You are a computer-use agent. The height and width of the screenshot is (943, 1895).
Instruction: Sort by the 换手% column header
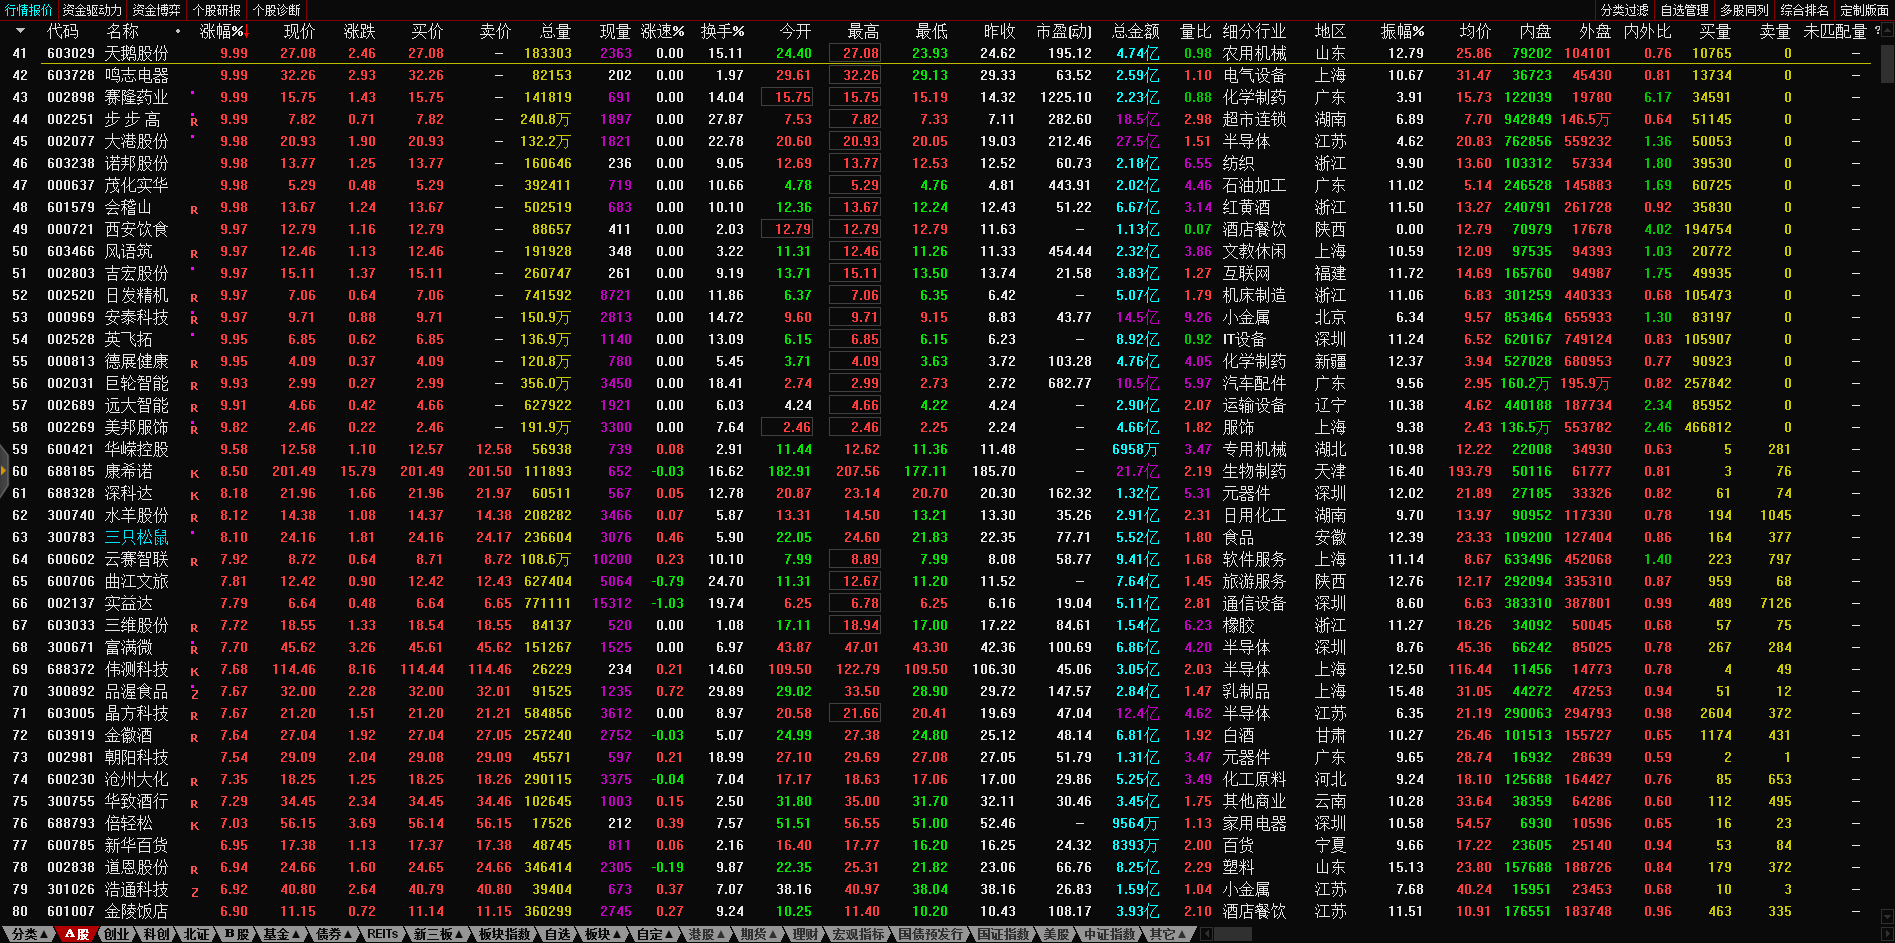(x=722, y=31)
